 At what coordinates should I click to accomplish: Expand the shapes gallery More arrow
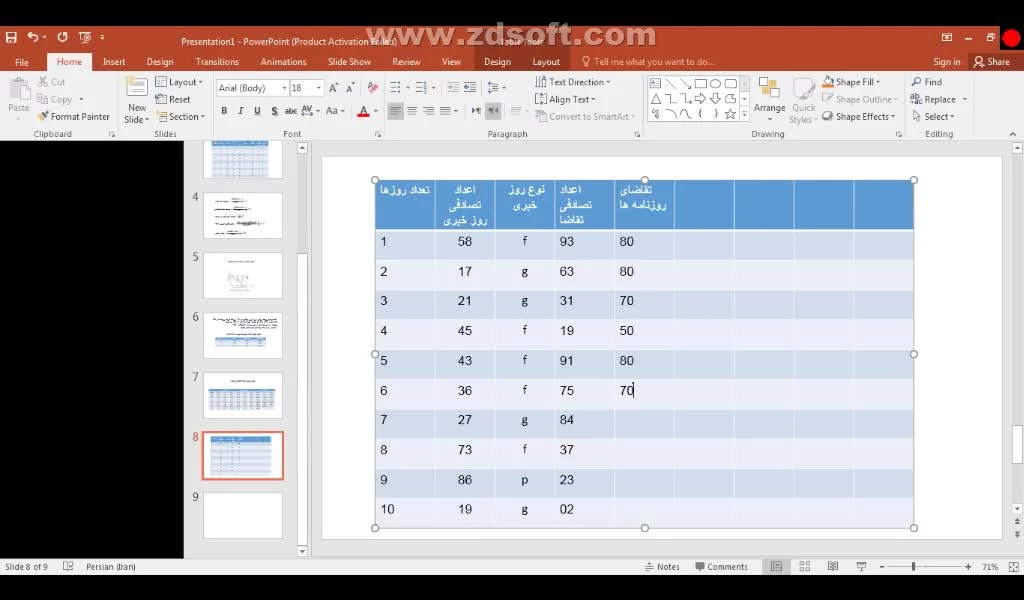coord(744,114)
